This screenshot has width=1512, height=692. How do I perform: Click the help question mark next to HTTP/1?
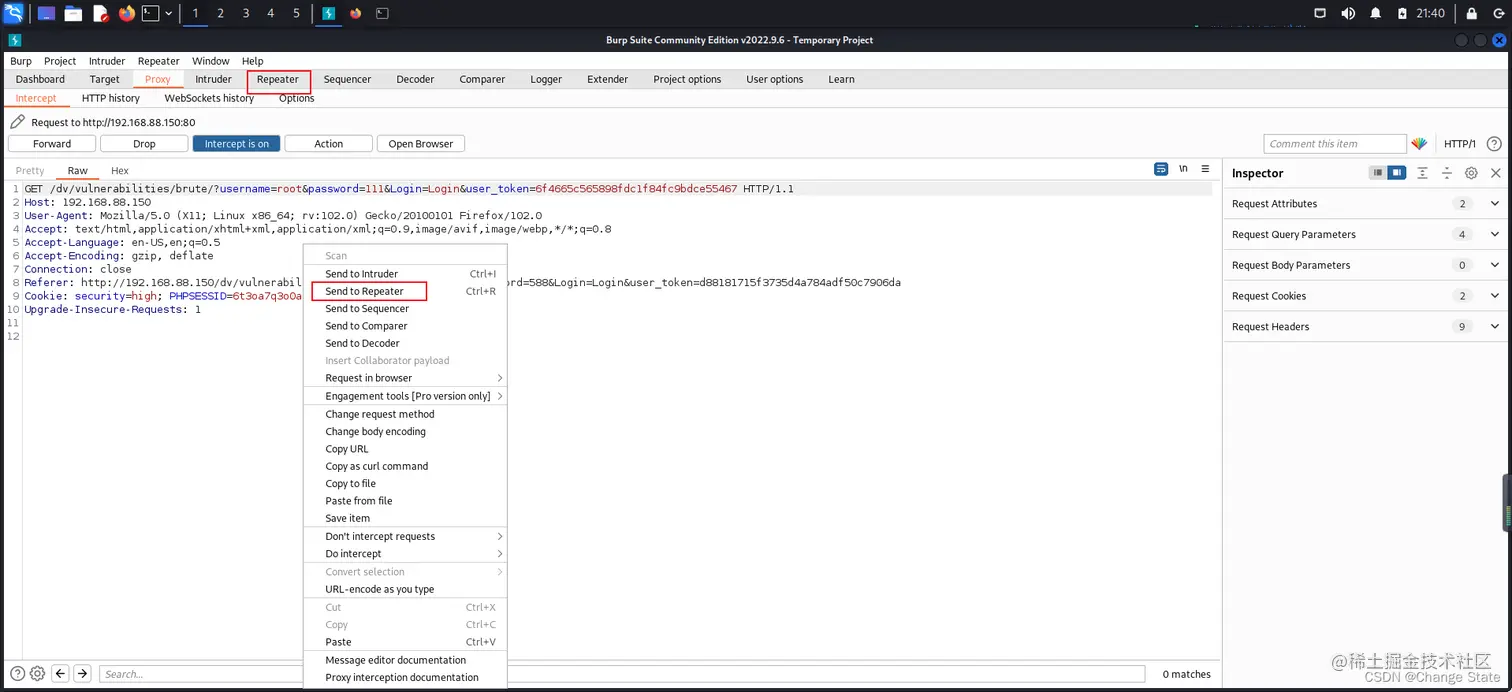click(1494, 144)
